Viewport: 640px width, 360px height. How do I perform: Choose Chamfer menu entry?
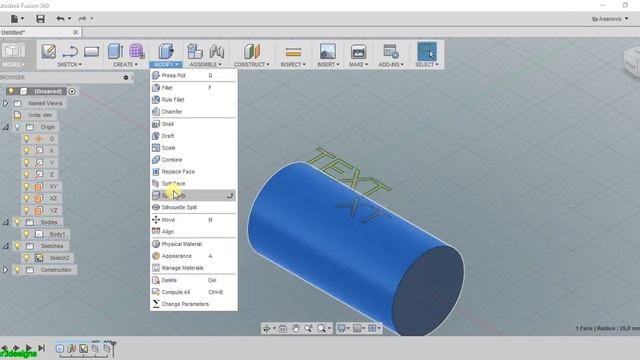193,111
